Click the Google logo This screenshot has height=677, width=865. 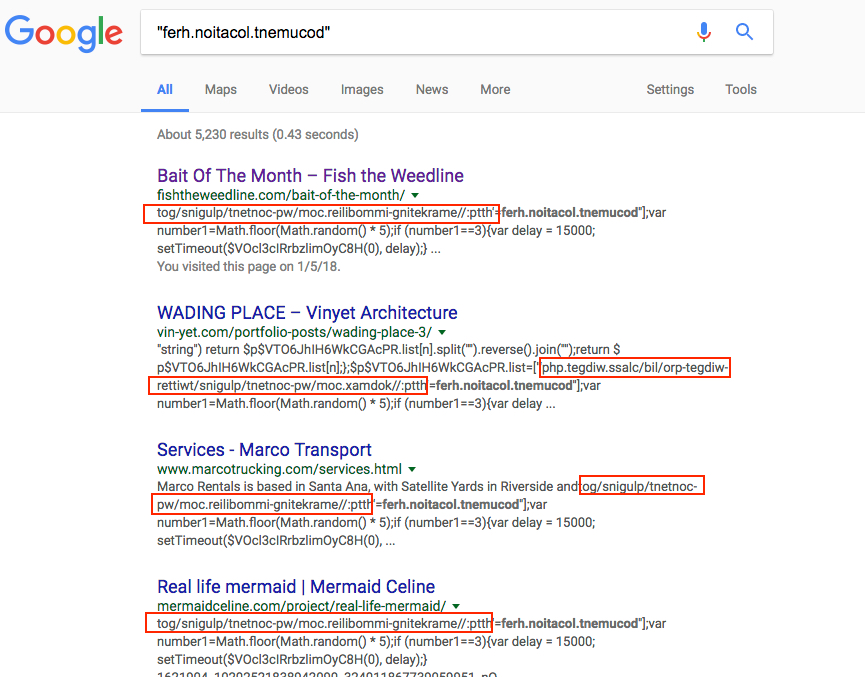pos(63,33)
